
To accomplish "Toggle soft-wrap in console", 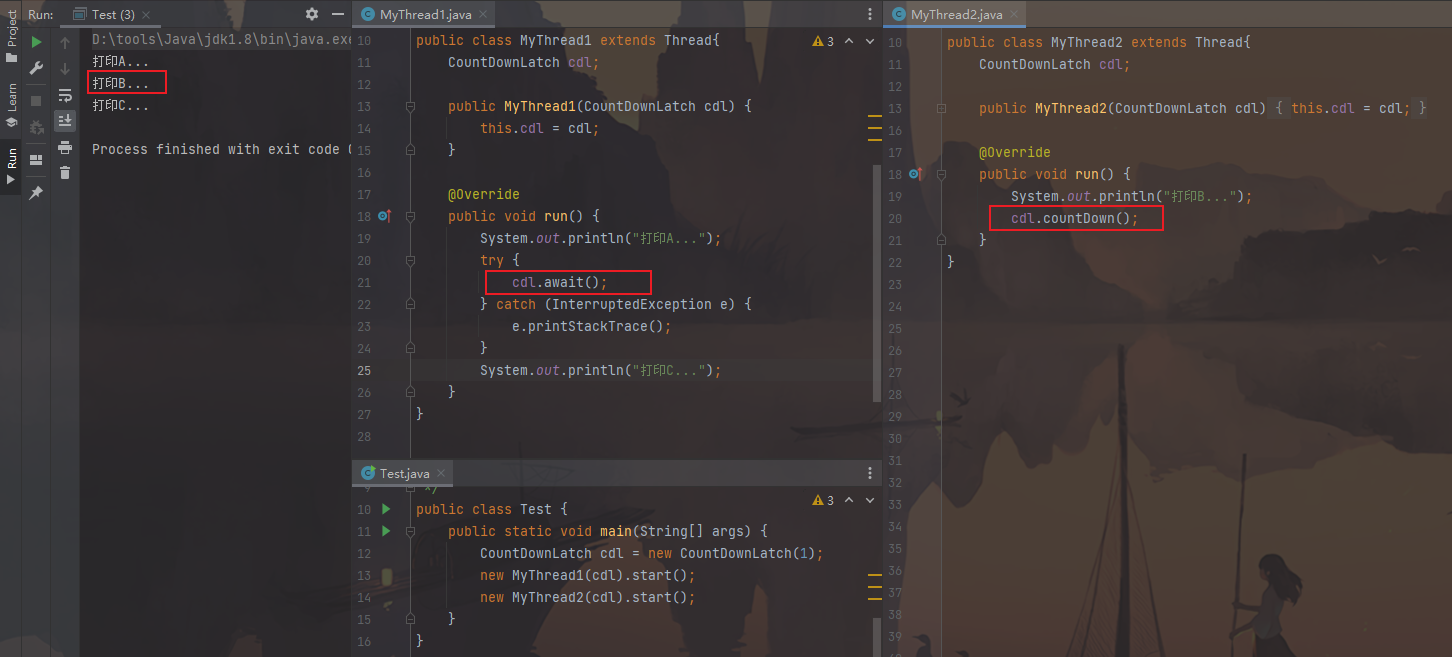I will tap(65, 95).
